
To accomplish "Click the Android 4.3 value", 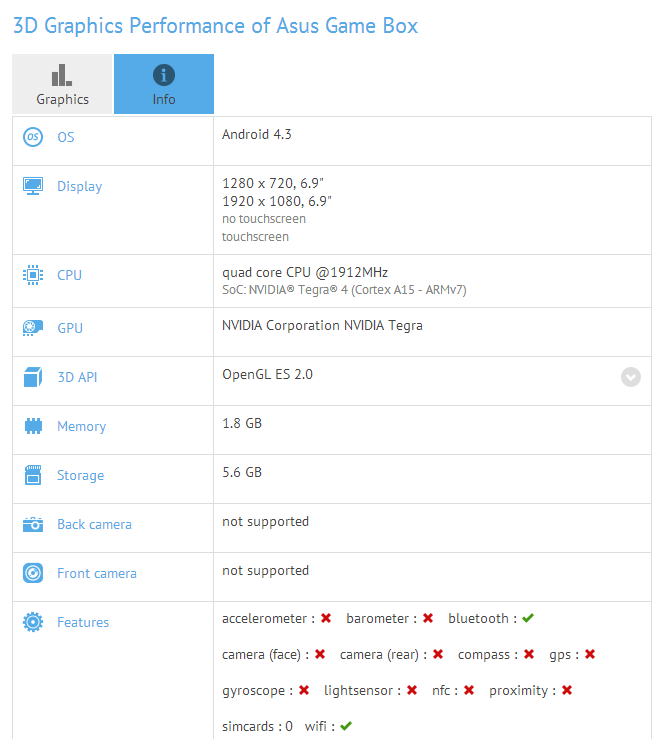I will (257, 134).
